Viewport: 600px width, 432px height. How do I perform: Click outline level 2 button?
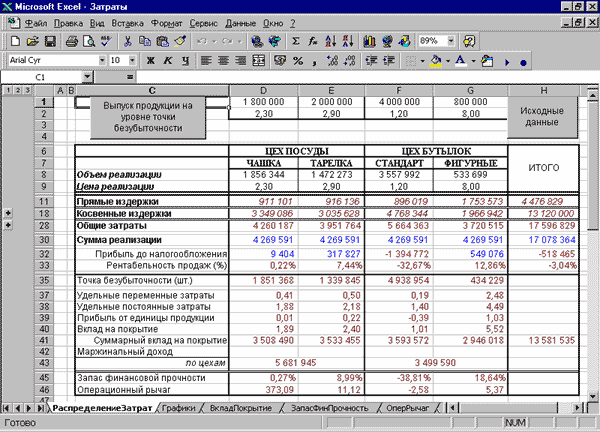pos(17,90)
